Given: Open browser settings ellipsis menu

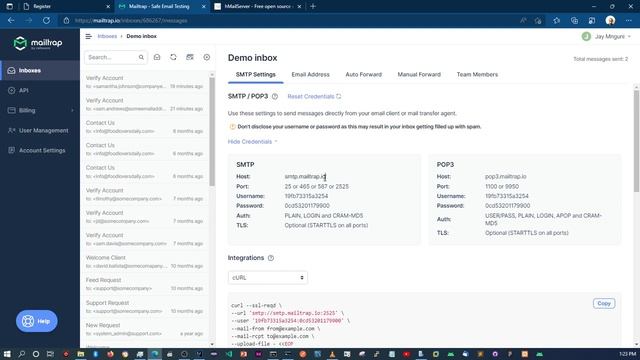Looking at the screenshot, I should (629, 20).
